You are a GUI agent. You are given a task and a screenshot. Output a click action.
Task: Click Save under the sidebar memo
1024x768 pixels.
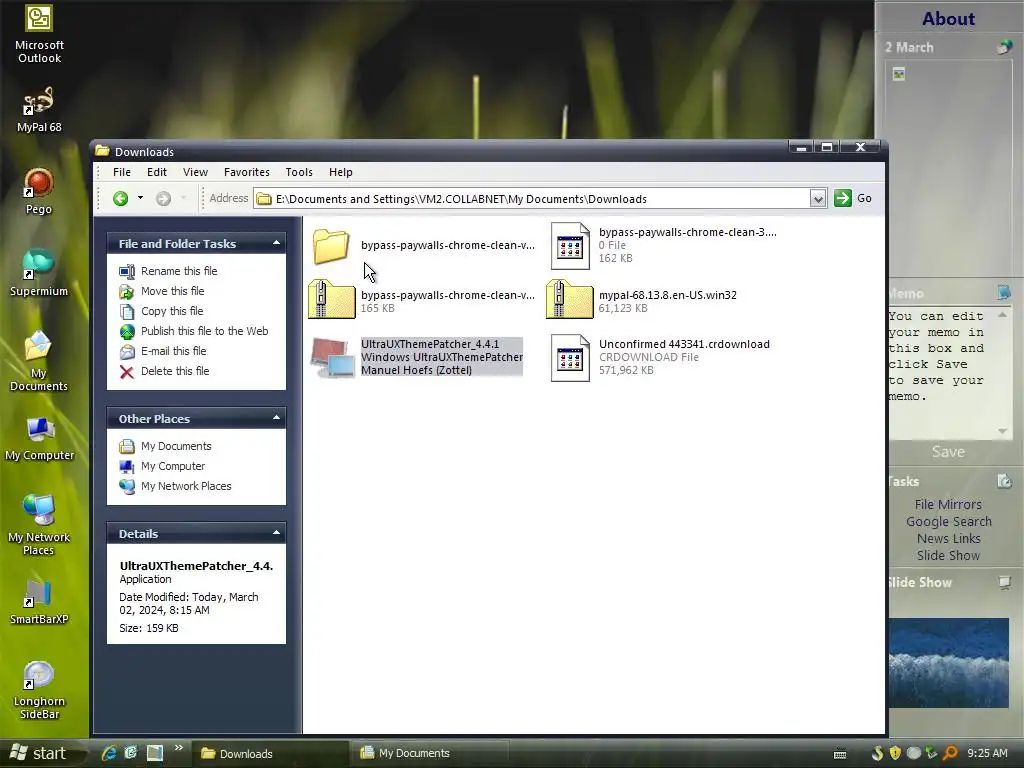pyautogui.click(x=948, y=451)
